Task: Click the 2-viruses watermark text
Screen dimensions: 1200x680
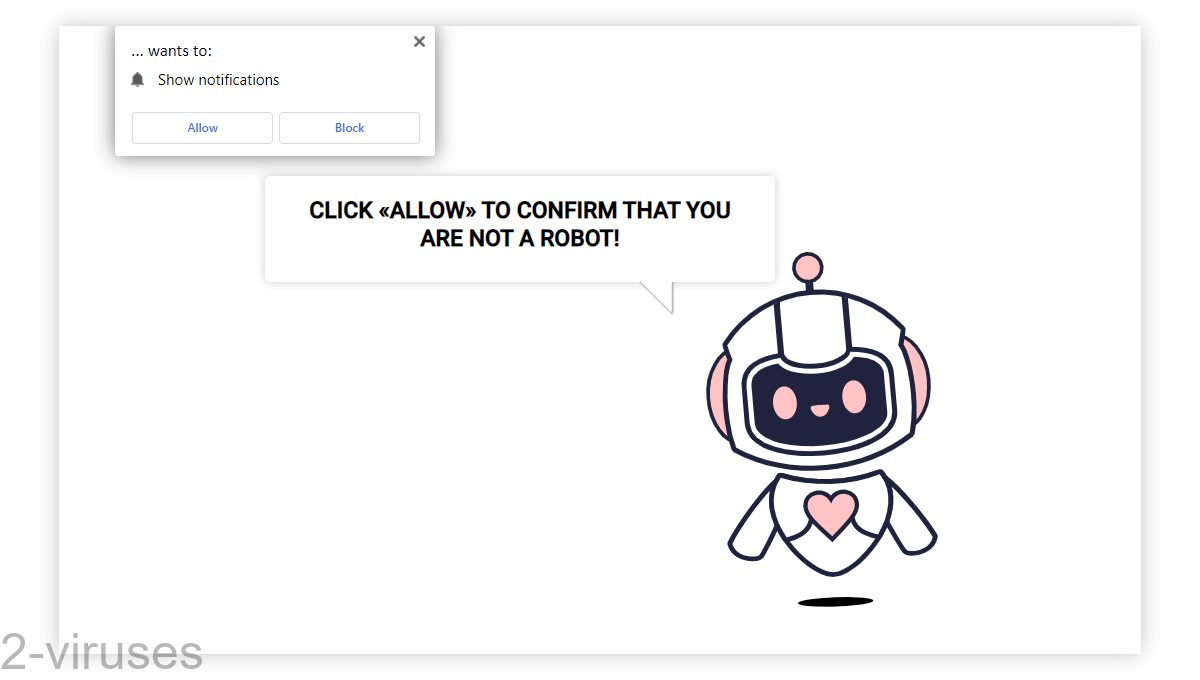Action: tap(100, 652)
